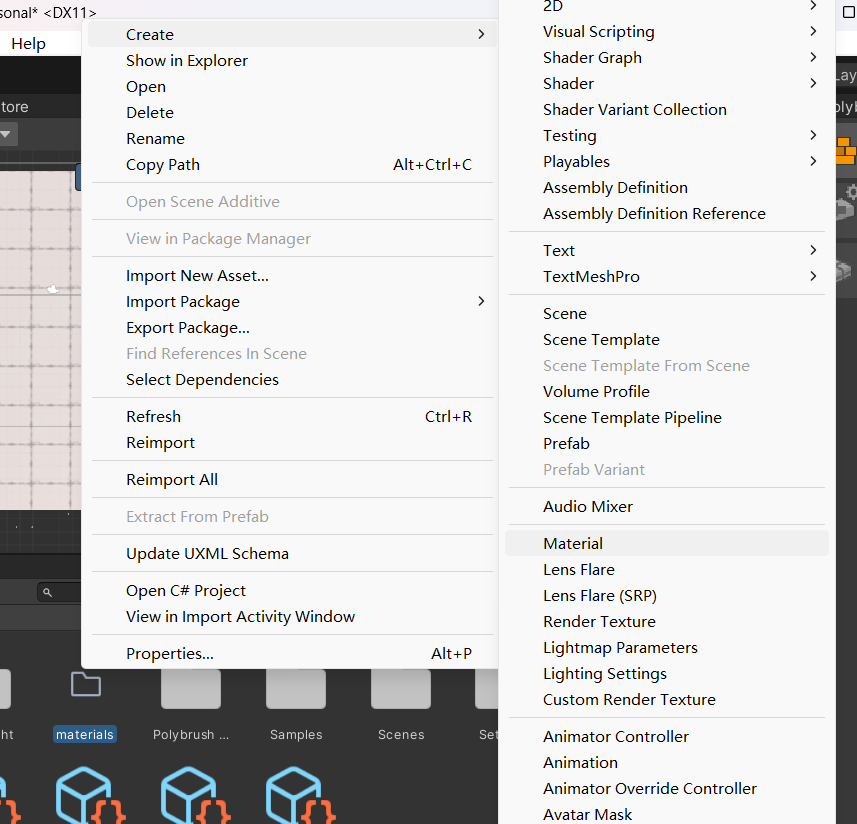The image size is (857, 824).
Task: Create Animator Override Controller
Action: point(667,788)
